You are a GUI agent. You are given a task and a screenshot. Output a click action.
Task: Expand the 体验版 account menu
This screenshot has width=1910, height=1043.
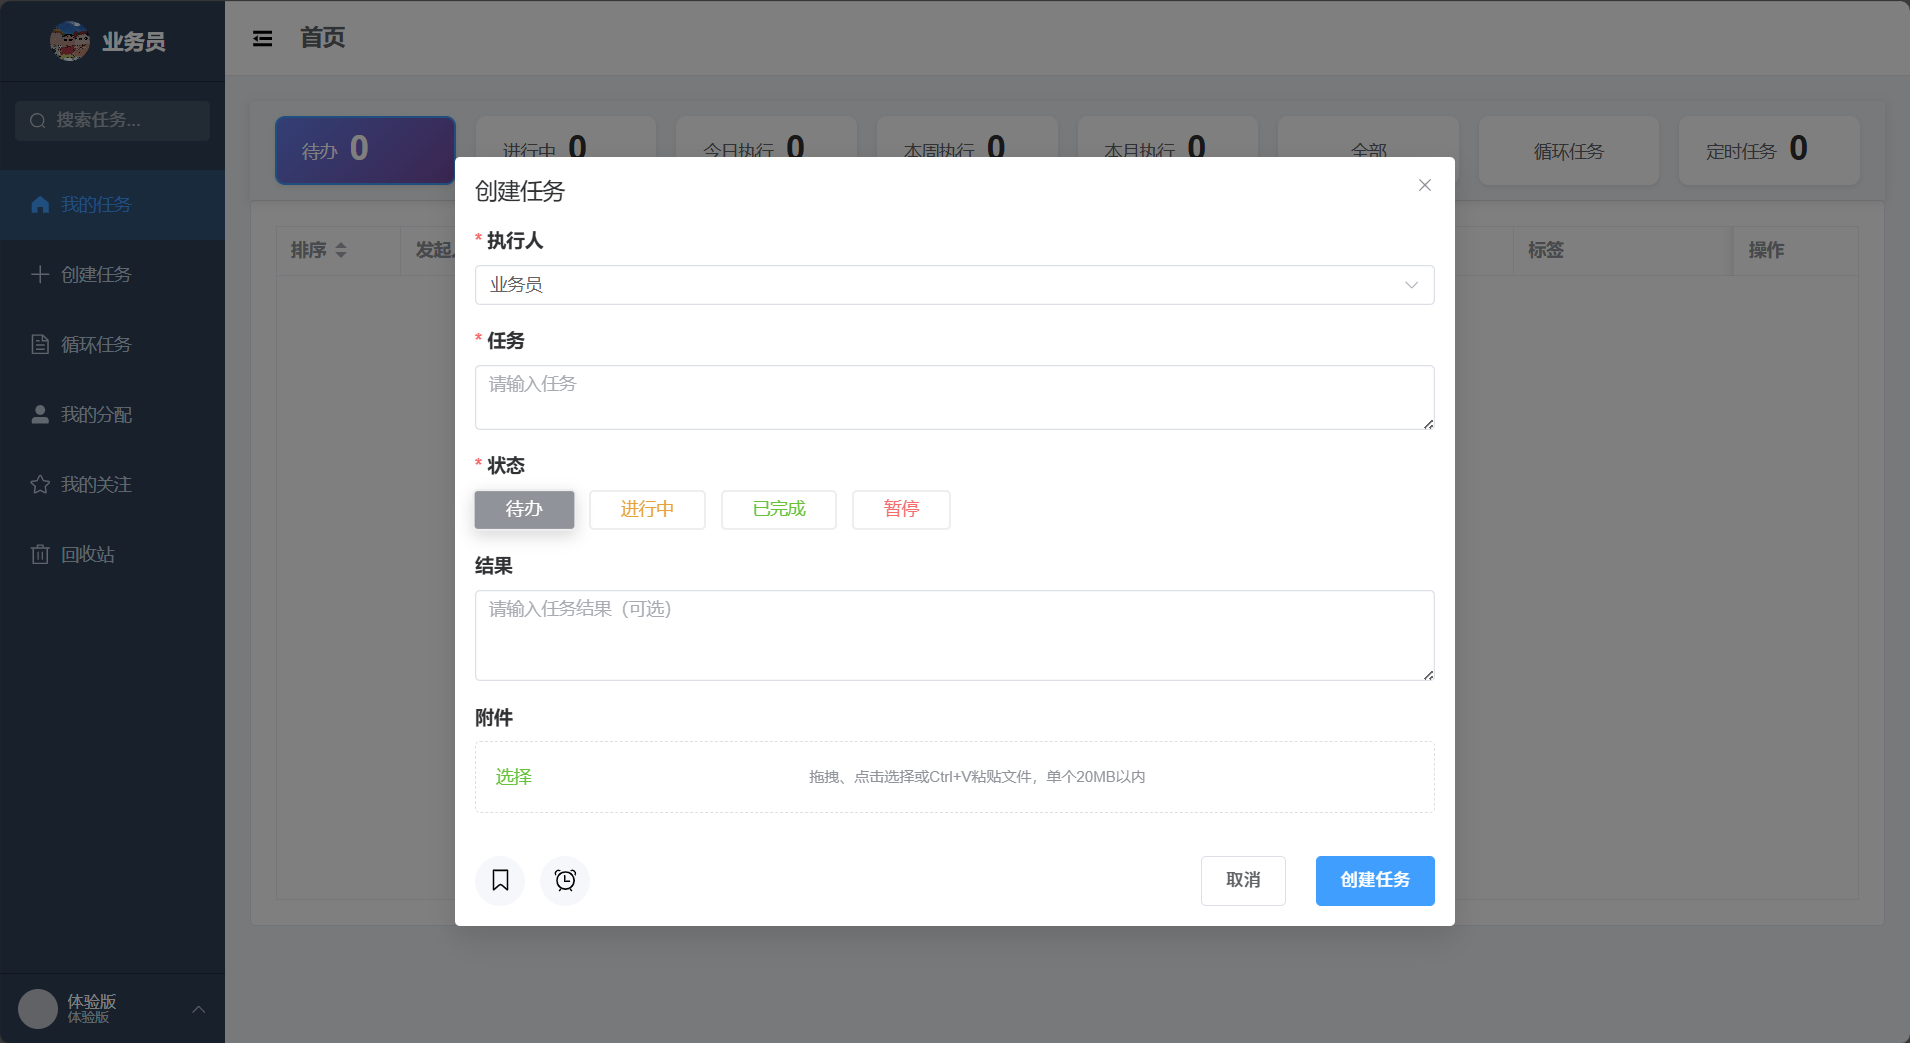click(x=196, y=1009)
